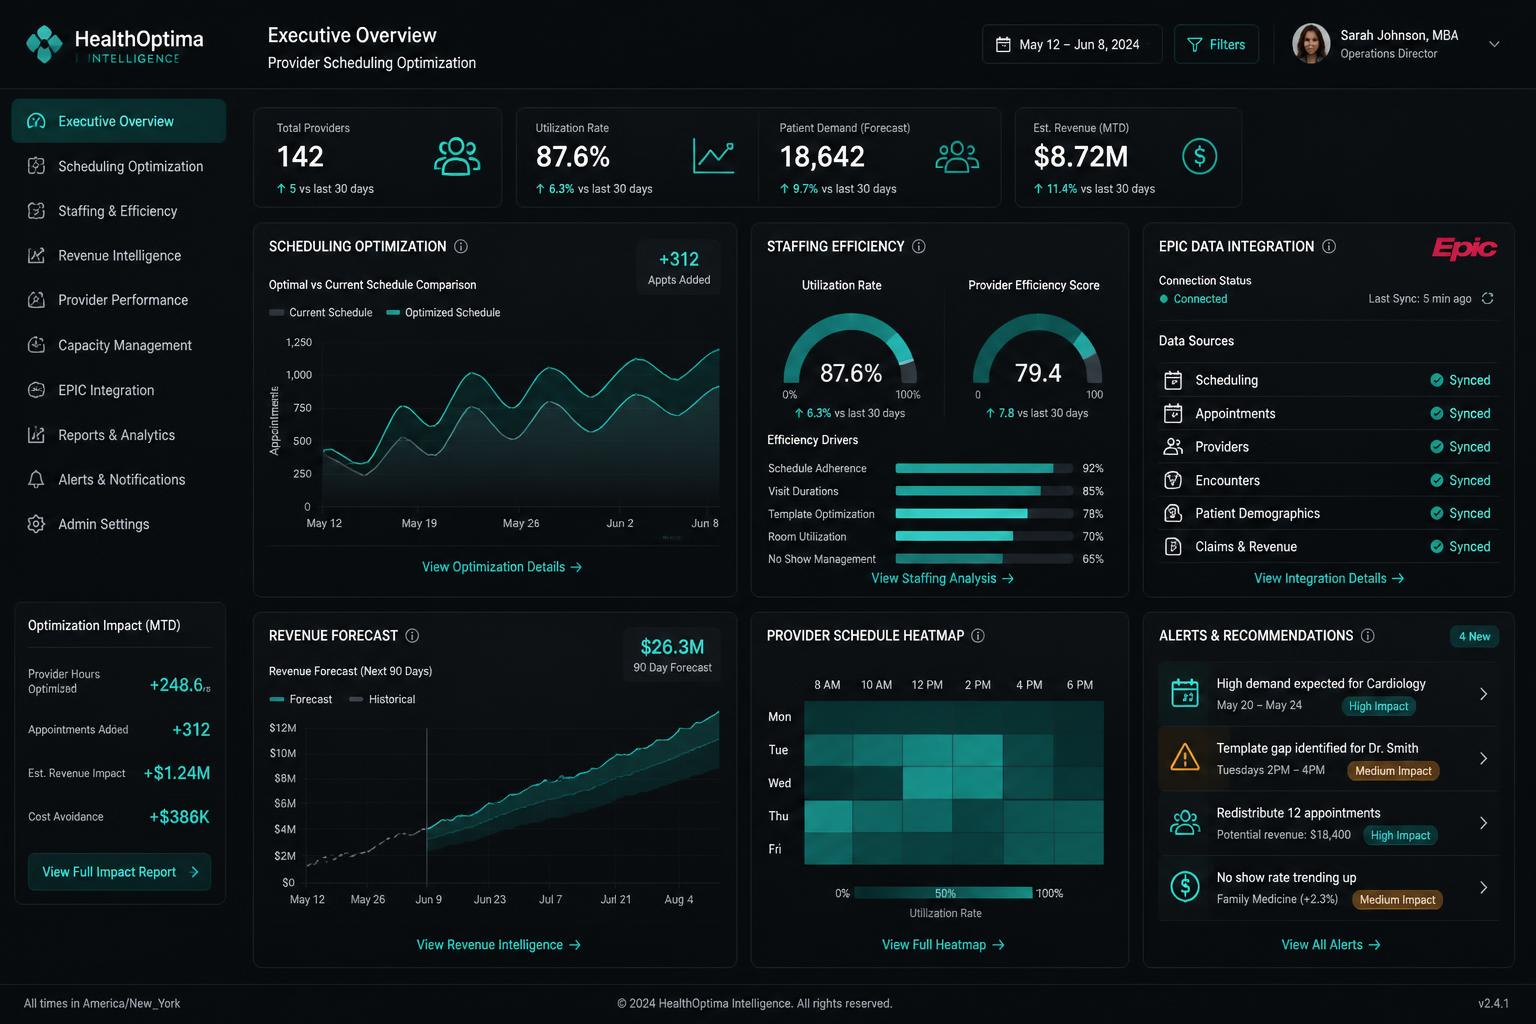The height and width of the screenshot is (1024, 1536).
Task: Follow View Revenue Intelligence link
Action: tap(498, 945)
